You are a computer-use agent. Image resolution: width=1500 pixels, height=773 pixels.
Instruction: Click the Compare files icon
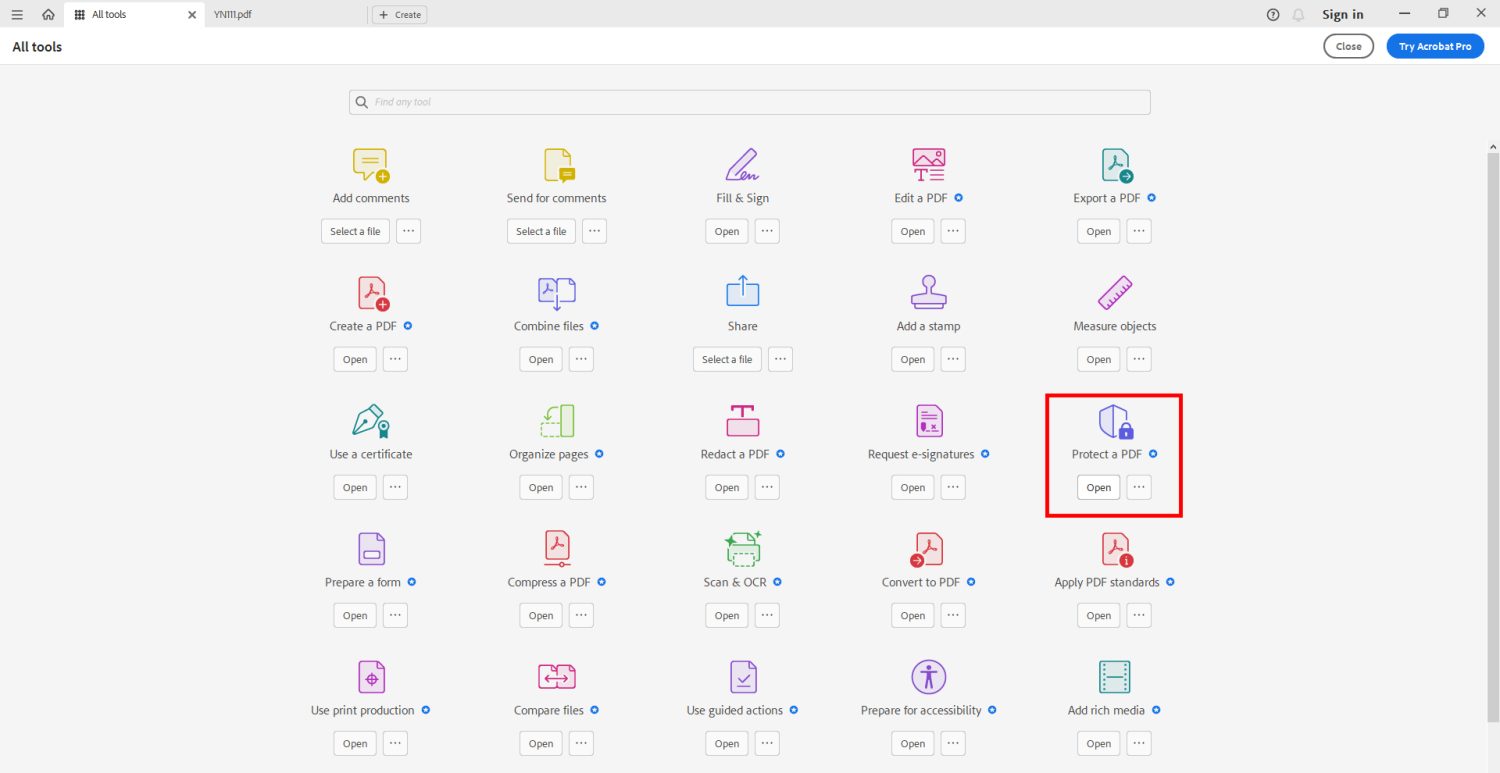557,677
